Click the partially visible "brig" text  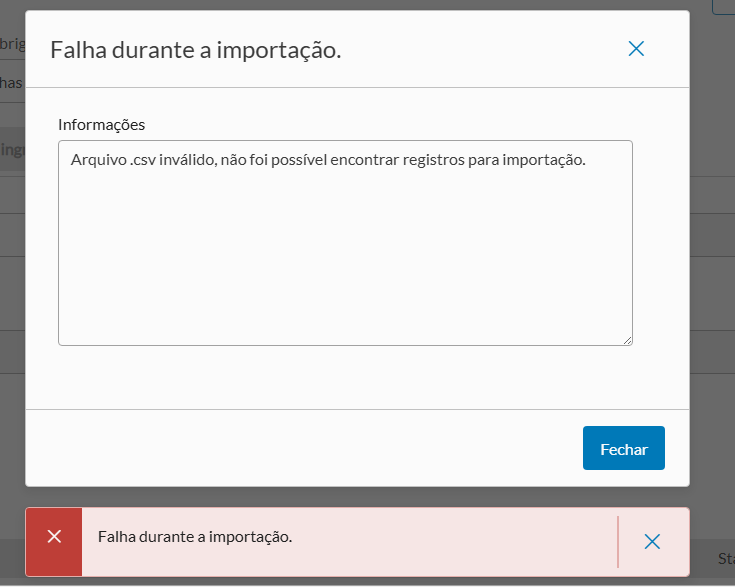(12, 44)
